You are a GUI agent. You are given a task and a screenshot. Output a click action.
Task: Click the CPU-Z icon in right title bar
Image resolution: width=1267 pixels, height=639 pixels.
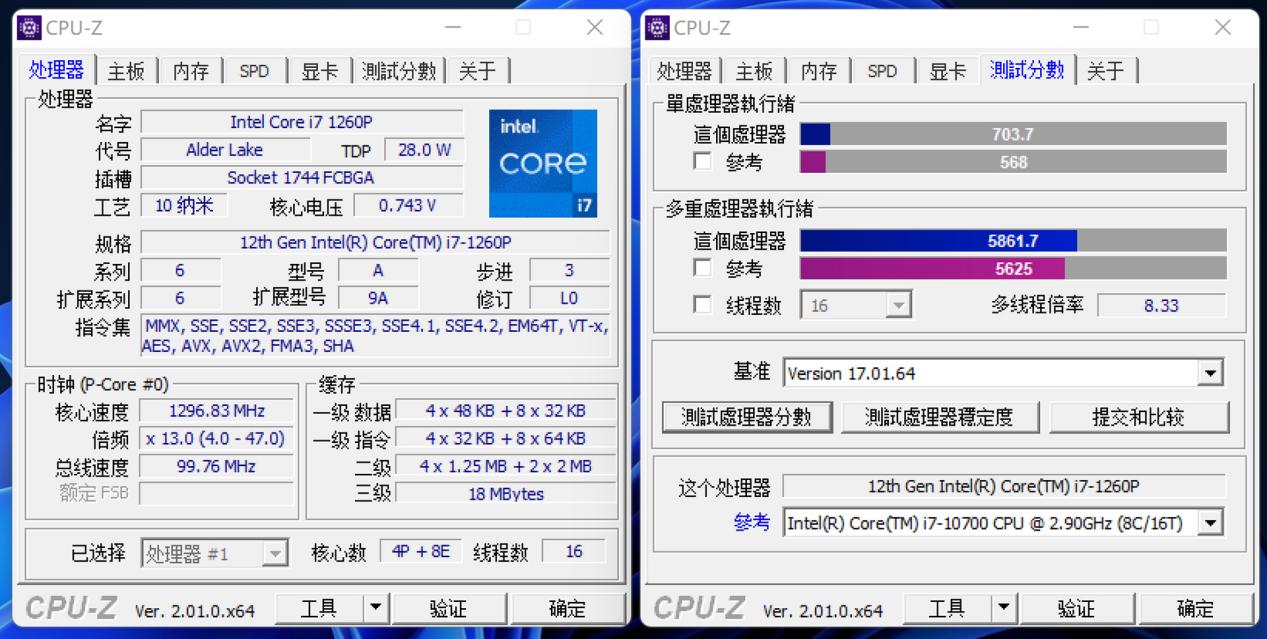(657, 27)
